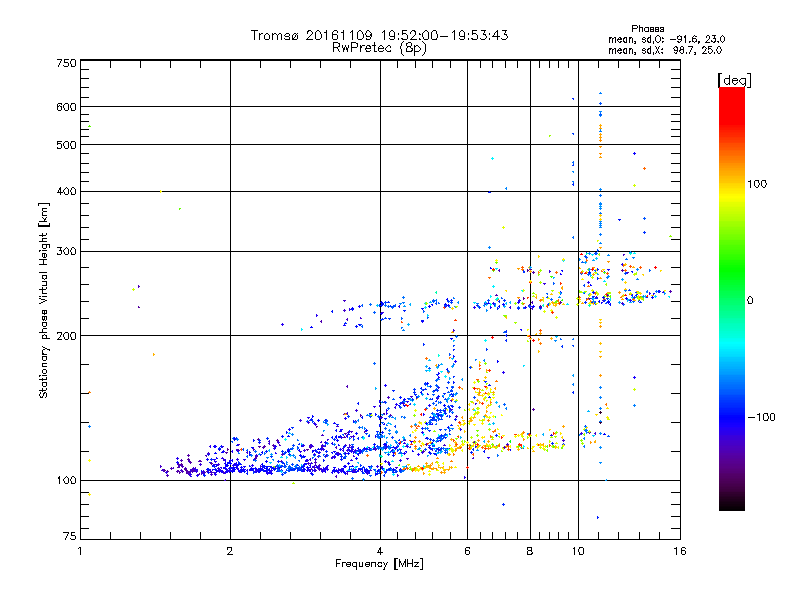Click the "Phases" heading at top right

(x=647, y=29)
